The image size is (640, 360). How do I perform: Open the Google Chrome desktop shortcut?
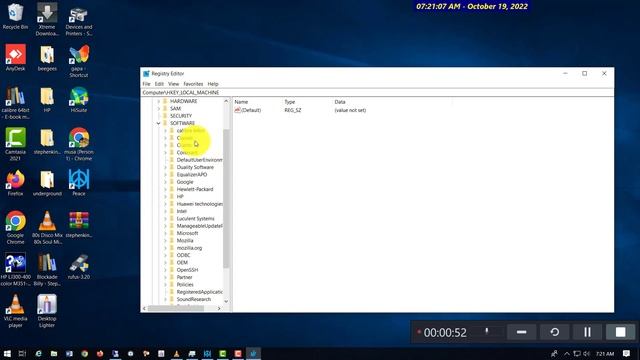[x=15, y=227]
